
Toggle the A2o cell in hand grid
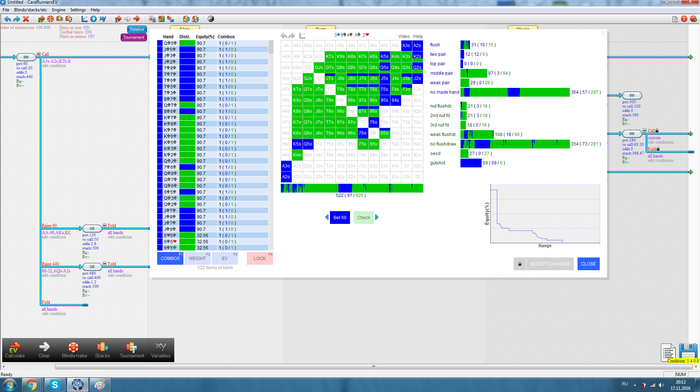point(286,177)
